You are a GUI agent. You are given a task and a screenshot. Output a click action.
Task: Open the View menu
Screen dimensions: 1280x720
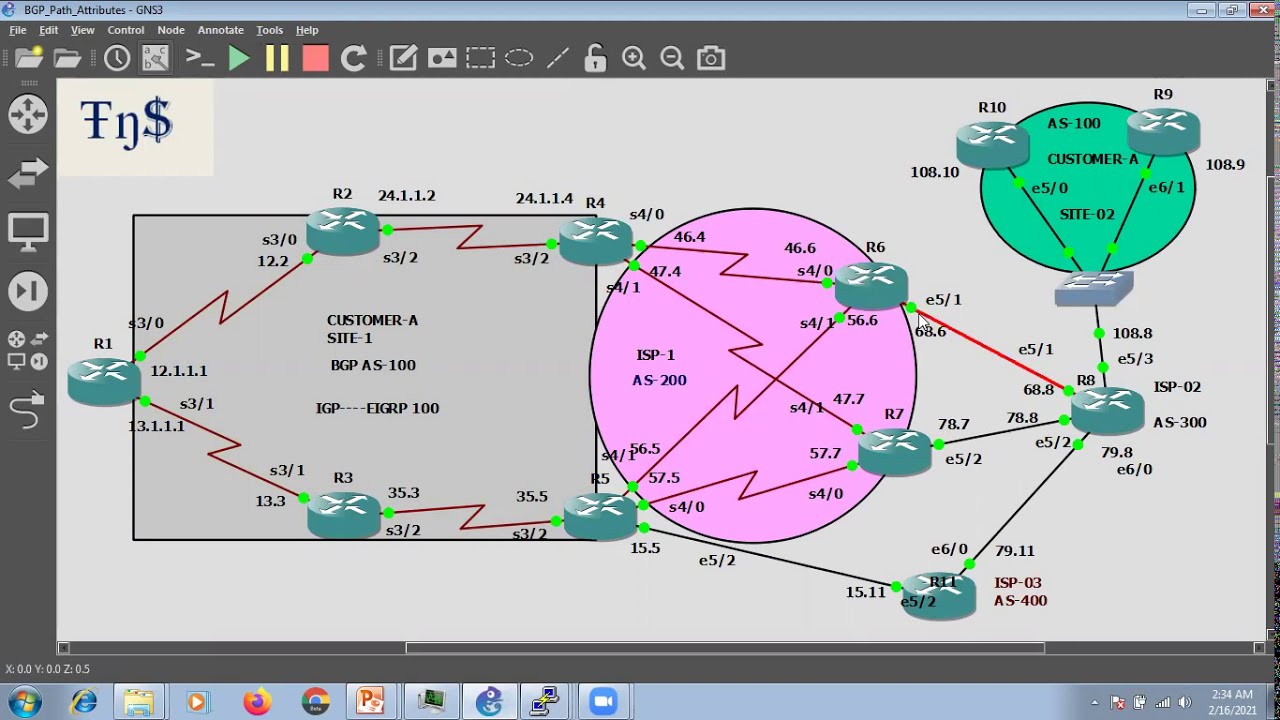point(82,30)
